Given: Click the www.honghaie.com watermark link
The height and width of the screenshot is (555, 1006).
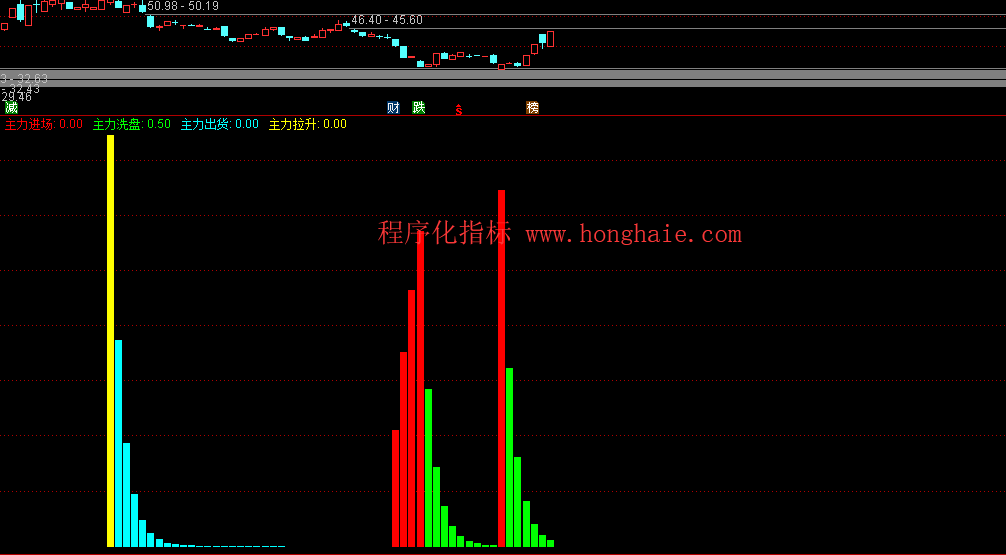Looking at the screenshot, I should [x=633, y=235].
